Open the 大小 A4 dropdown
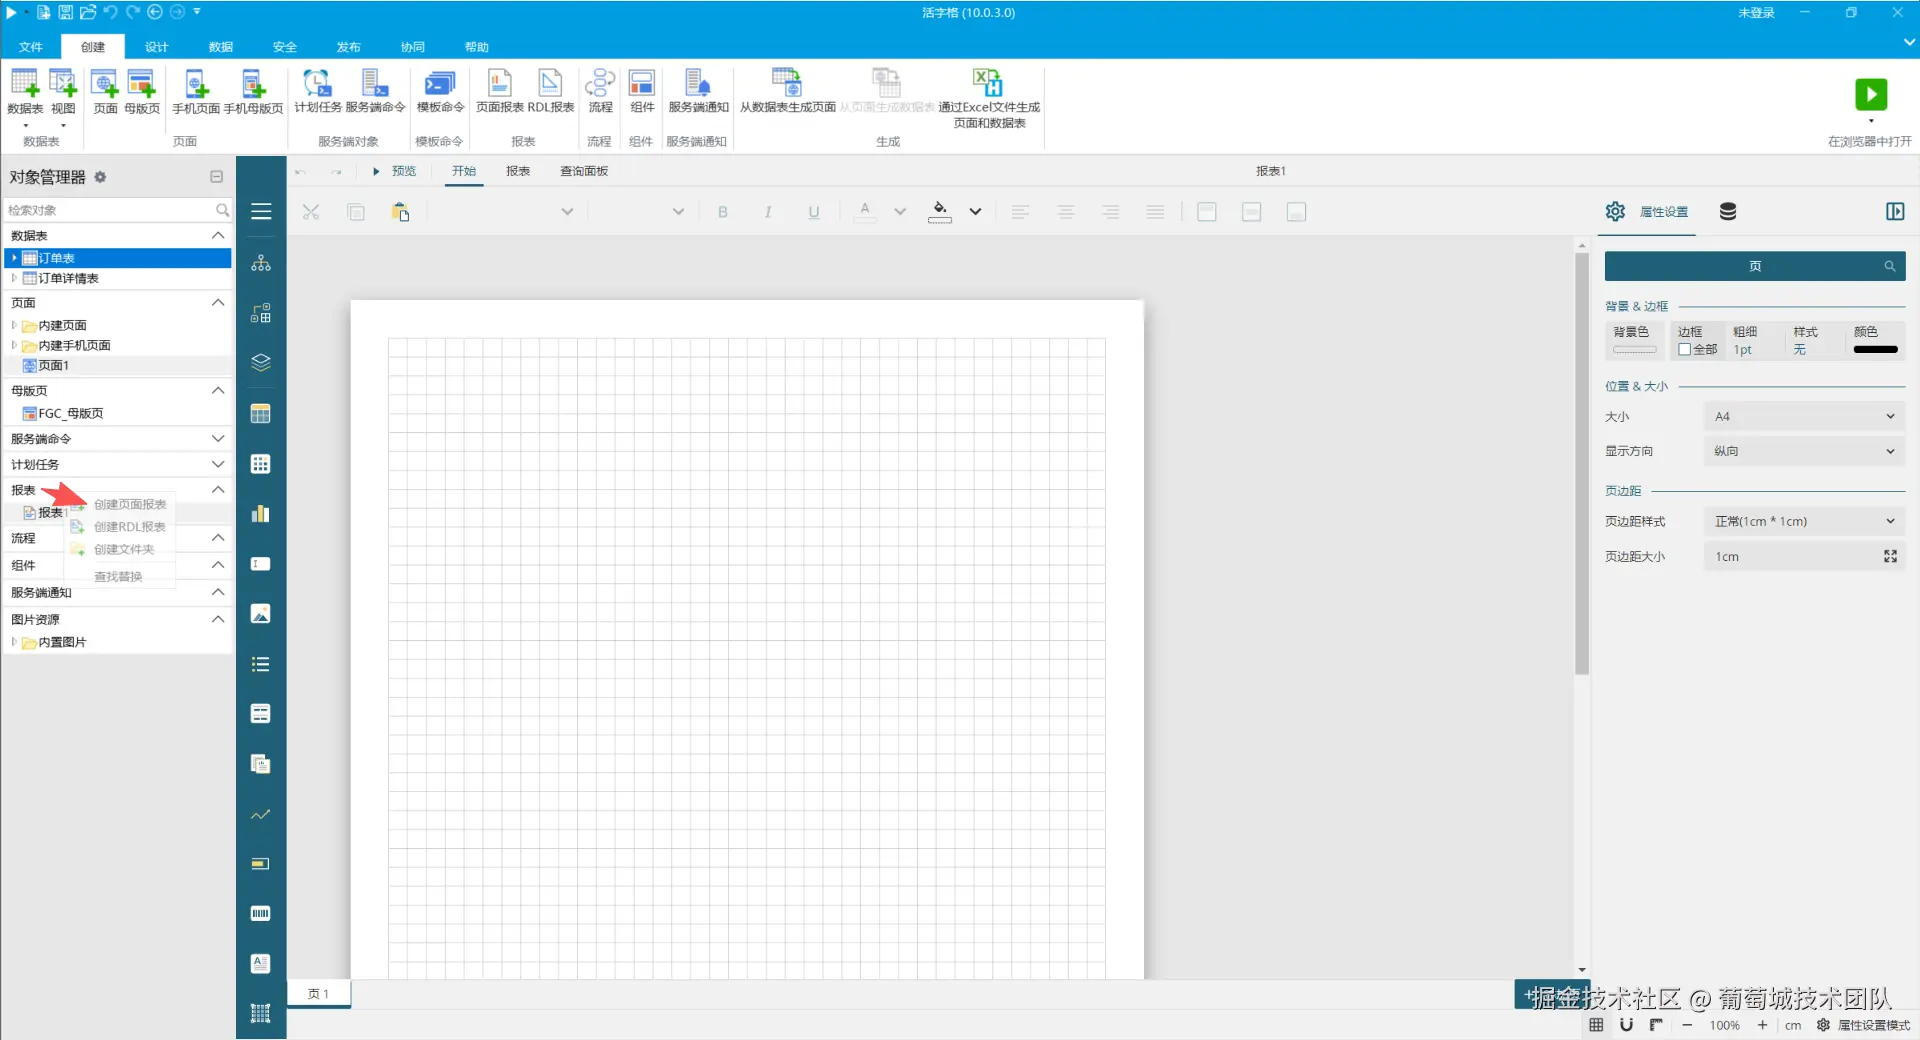This screenshot has height=1040, width=1920. [x=1804, y=417]
